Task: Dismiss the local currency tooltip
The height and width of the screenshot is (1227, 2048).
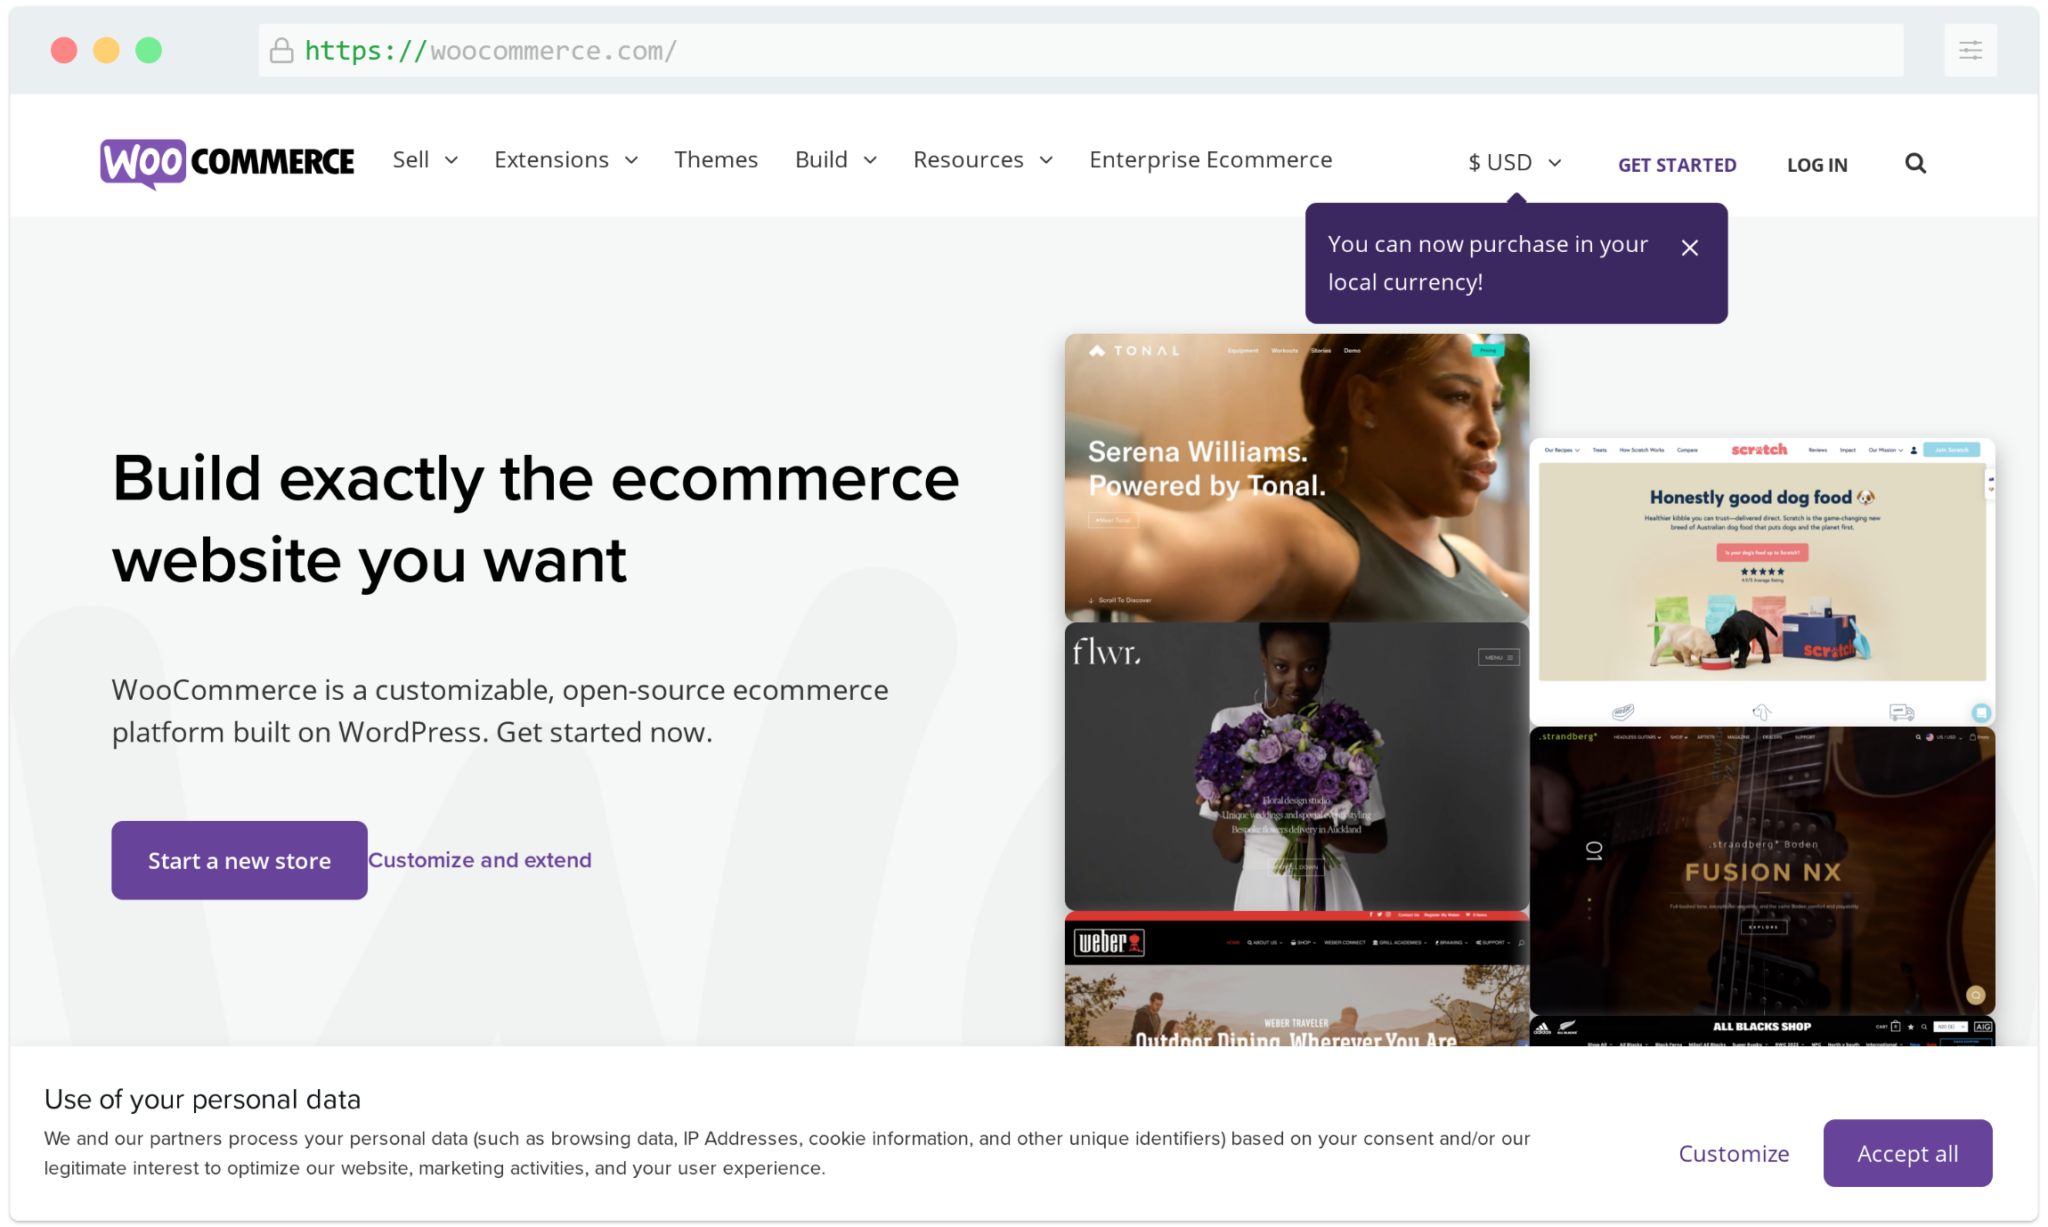Action: click(x=1689, y=247)
